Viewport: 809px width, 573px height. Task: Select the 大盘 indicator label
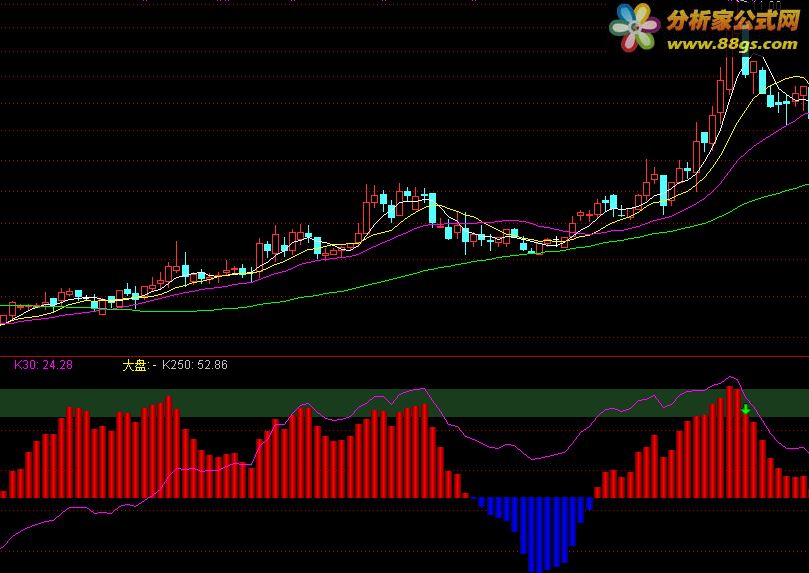[136, 366]
